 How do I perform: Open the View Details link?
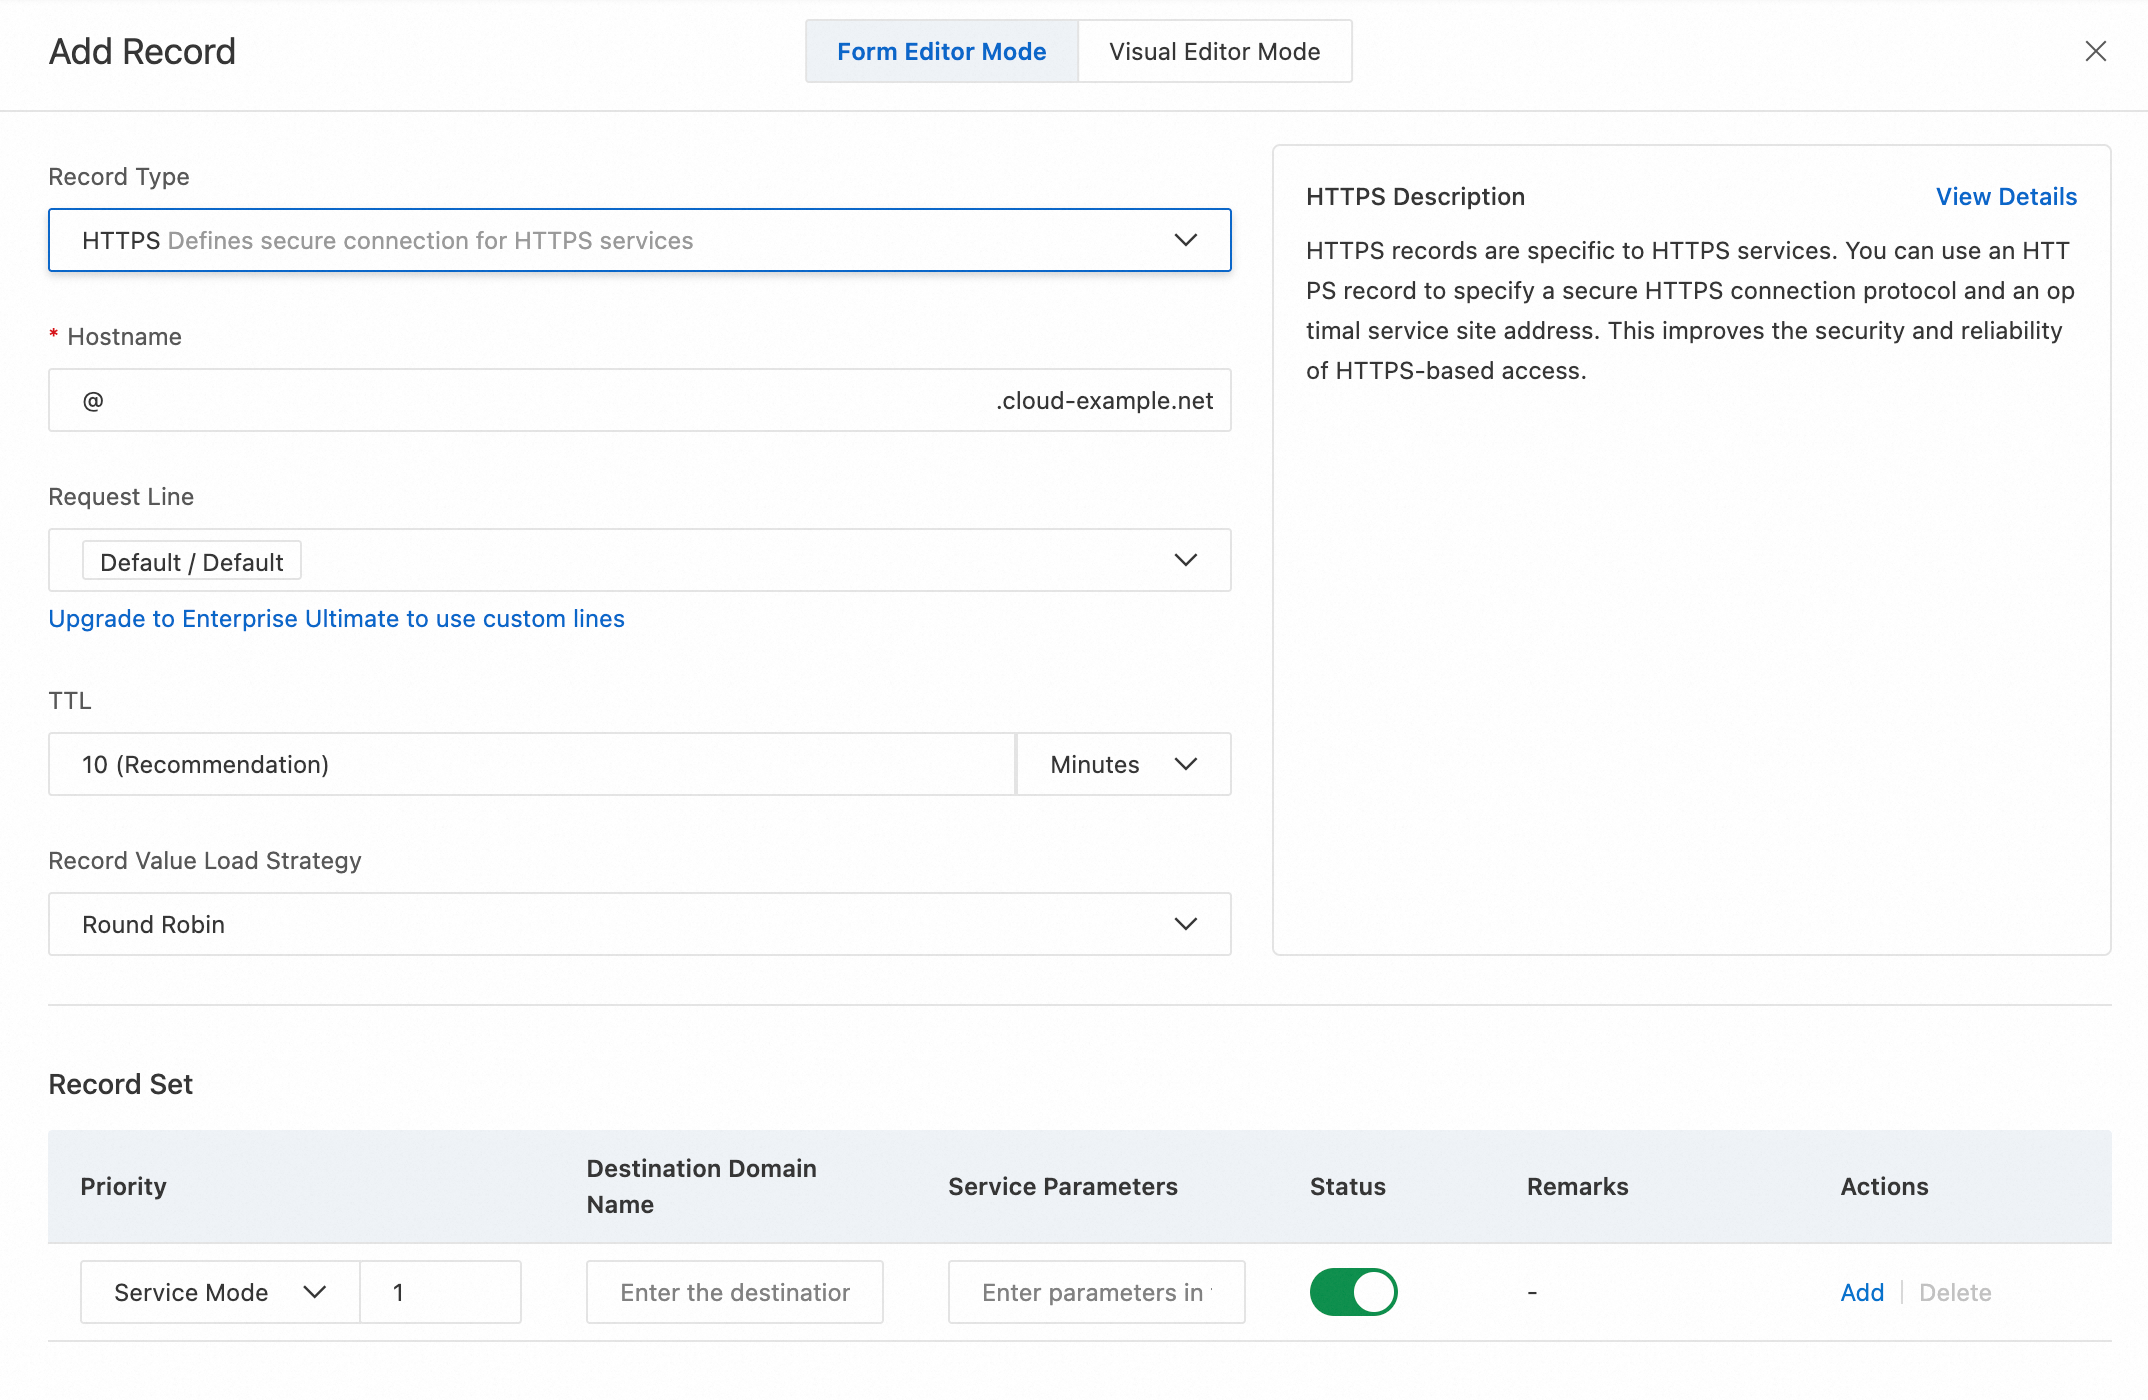click(2005, 196)
